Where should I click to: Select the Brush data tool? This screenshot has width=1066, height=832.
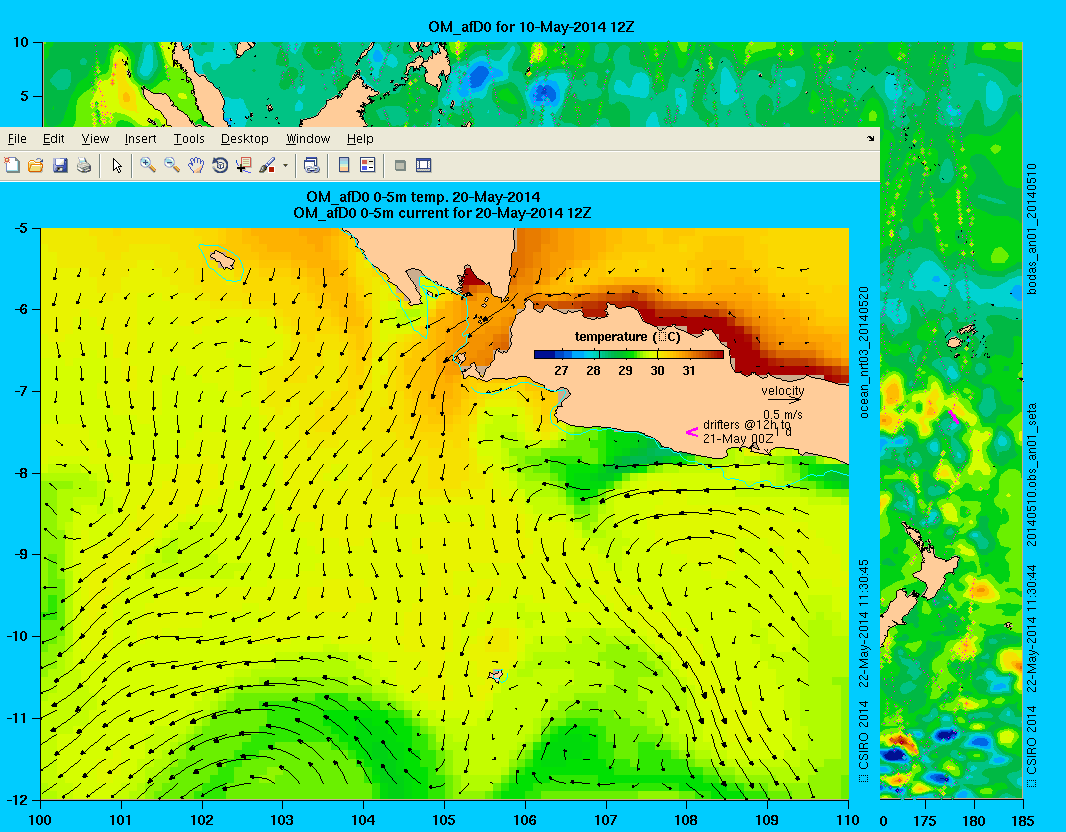click(x=267, y=165)
